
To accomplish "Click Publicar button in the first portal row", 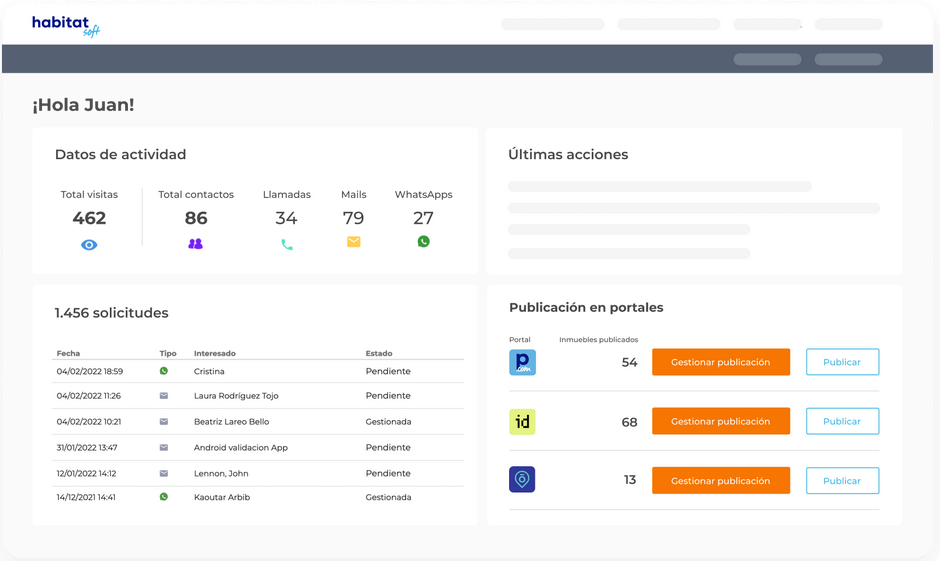I will click(x=842, y=362).
